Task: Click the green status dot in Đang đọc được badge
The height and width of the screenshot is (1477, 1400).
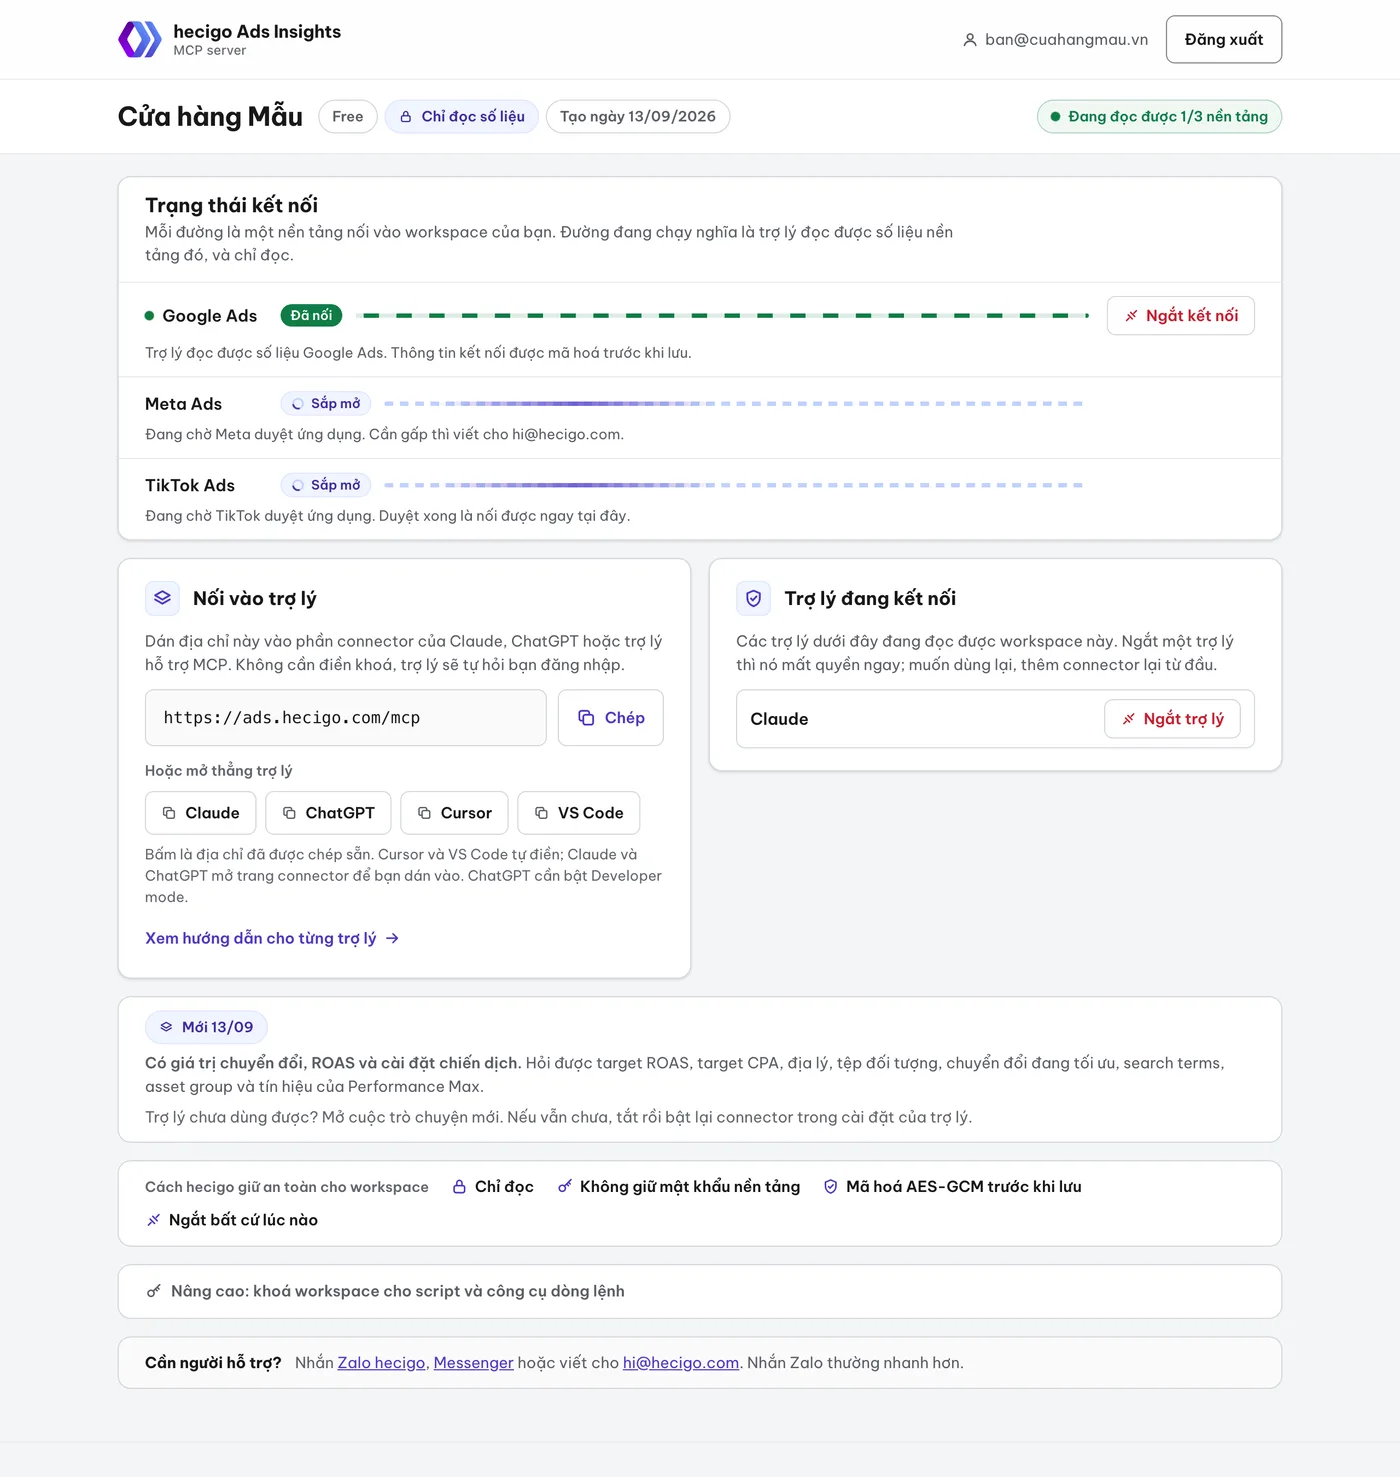Action: click(x=1055, y=117)
